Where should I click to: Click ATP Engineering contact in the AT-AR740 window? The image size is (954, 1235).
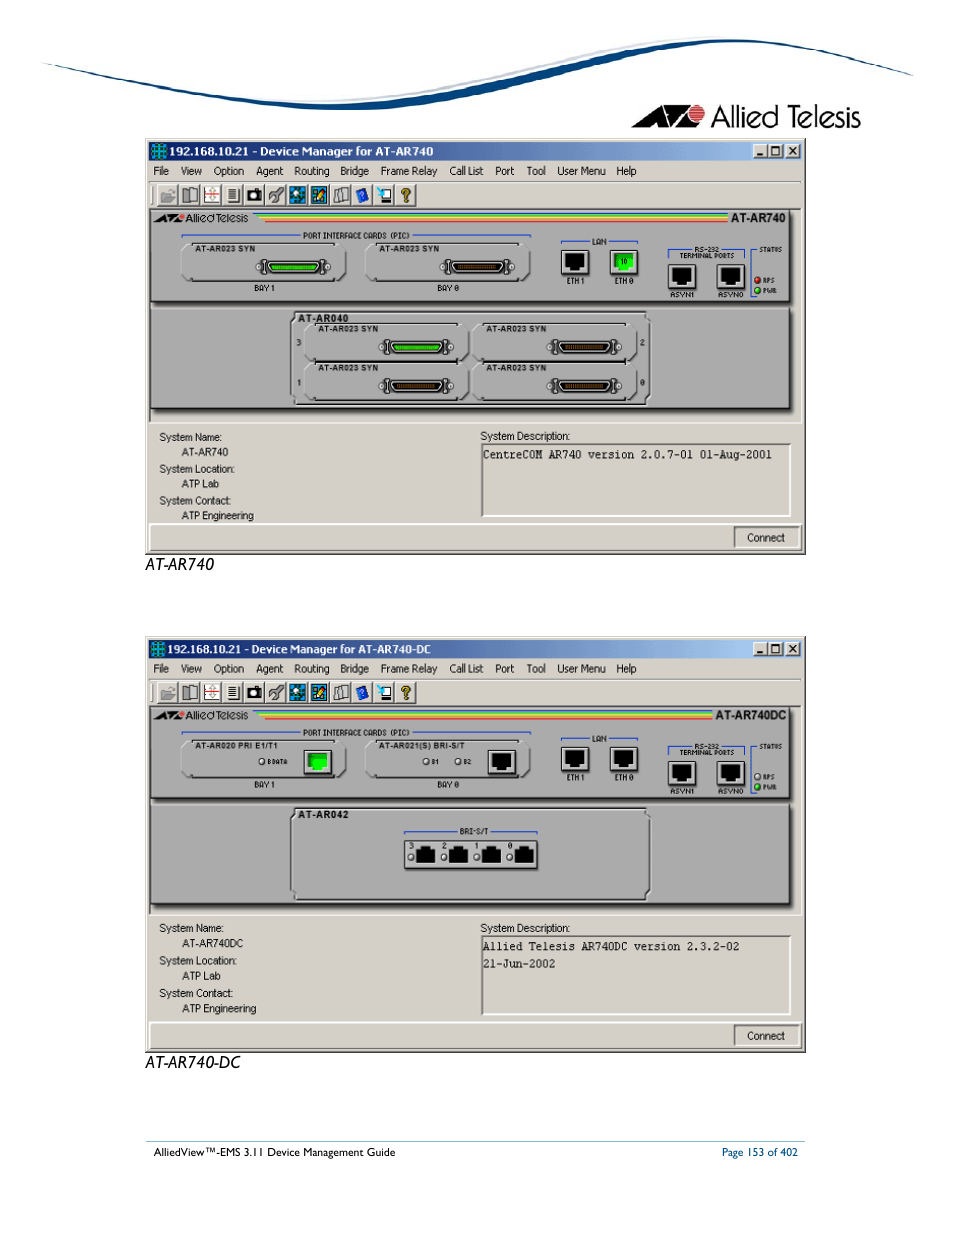click(x=218, y=516)
